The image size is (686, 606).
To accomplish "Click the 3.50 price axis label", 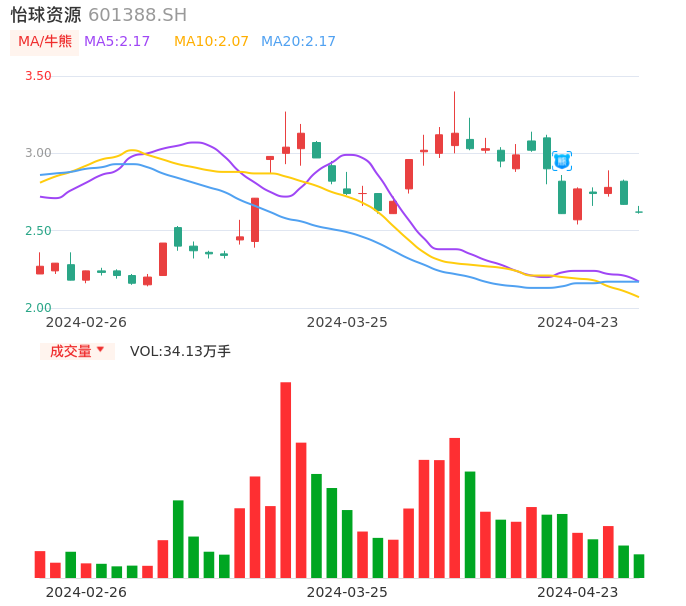I will pyautogui.click(x=38, y=76).
